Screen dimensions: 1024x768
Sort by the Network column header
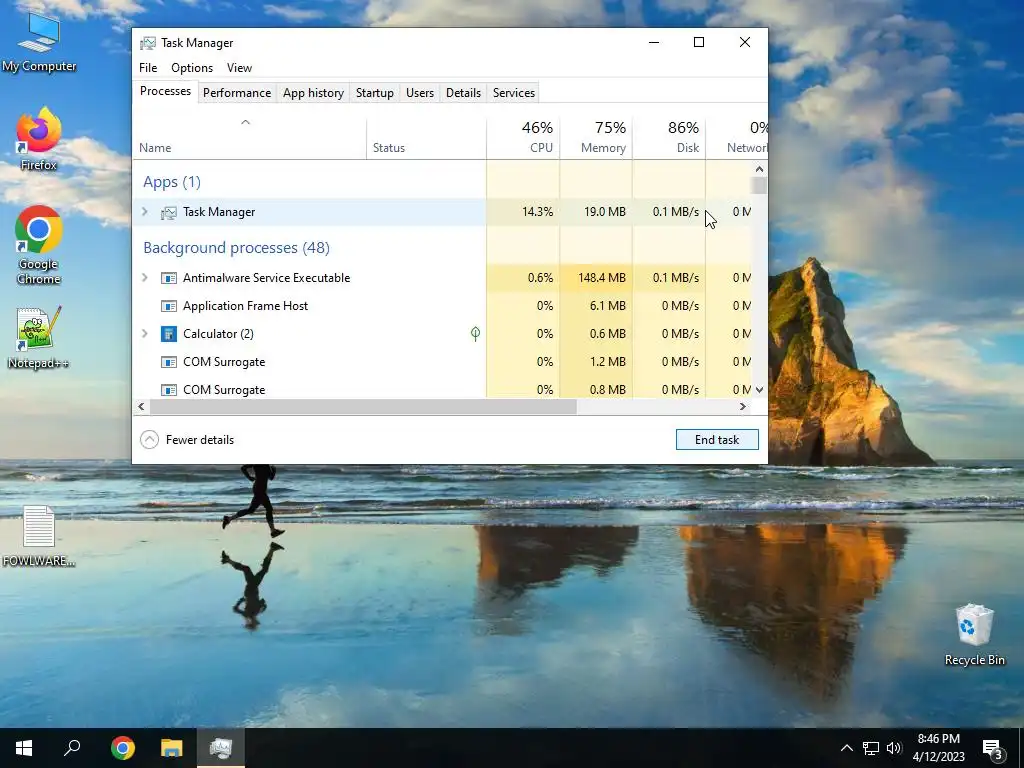click(x=737, y=138)
